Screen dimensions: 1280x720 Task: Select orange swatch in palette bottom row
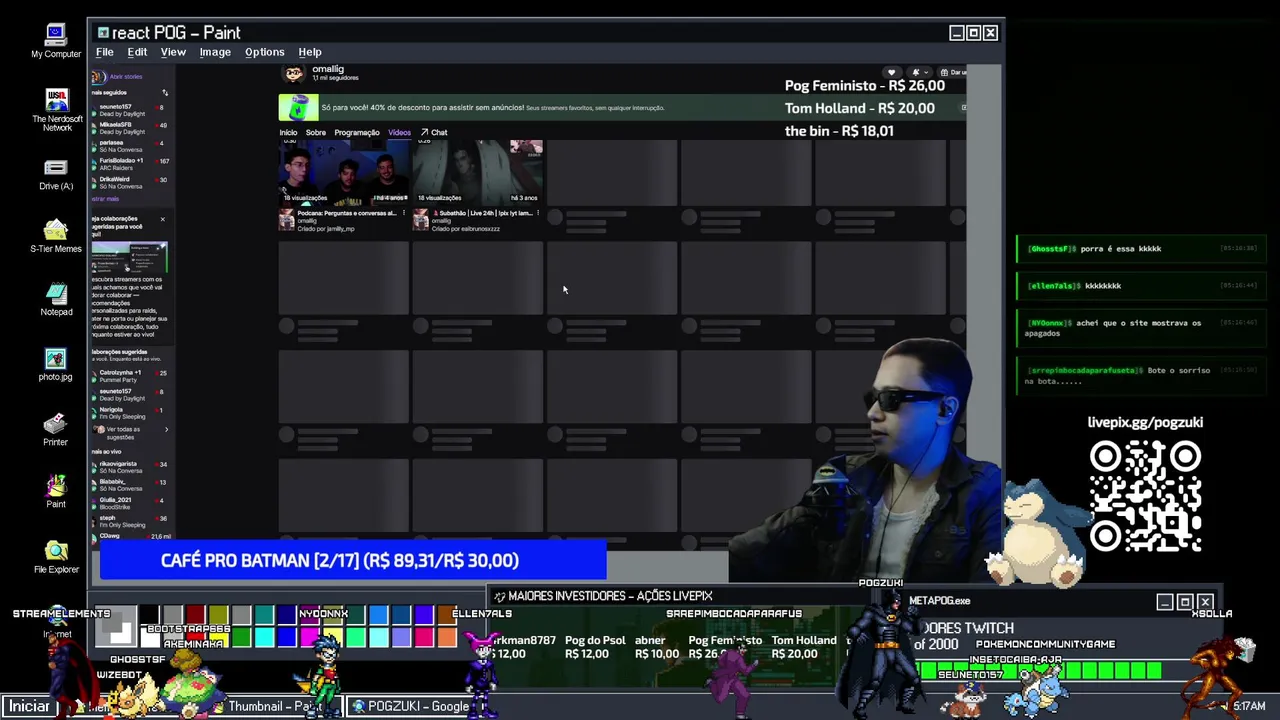pyautogui.click(x=447, y=637)
